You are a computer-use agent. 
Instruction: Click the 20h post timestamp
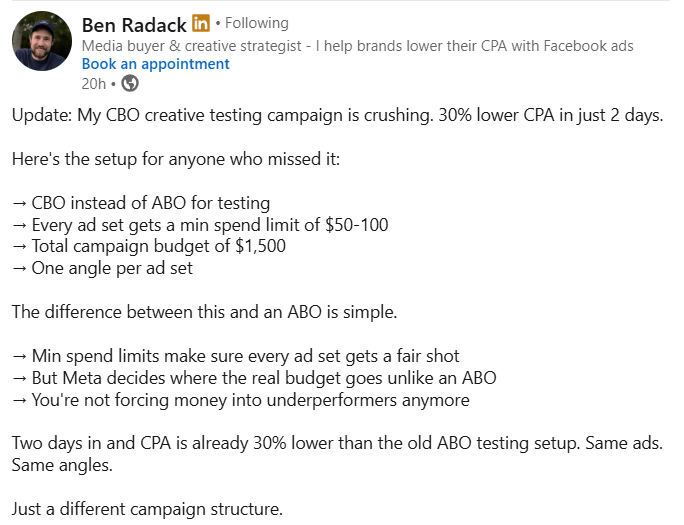[93, 83]
